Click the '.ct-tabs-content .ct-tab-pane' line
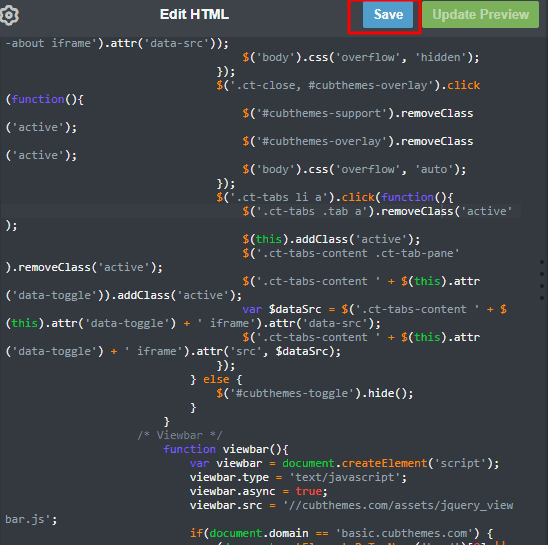This screenshot has height=545, width=548. [351, 253]
